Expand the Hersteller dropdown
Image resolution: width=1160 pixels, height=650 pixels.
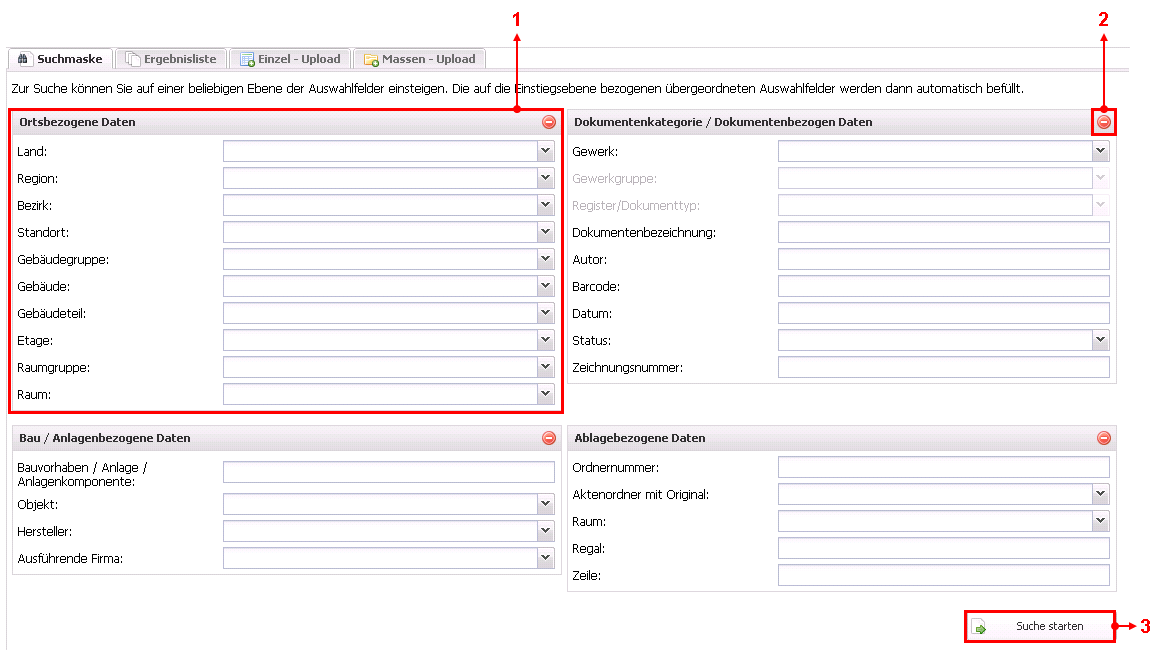pyautogui.click(x=546, y=531)
